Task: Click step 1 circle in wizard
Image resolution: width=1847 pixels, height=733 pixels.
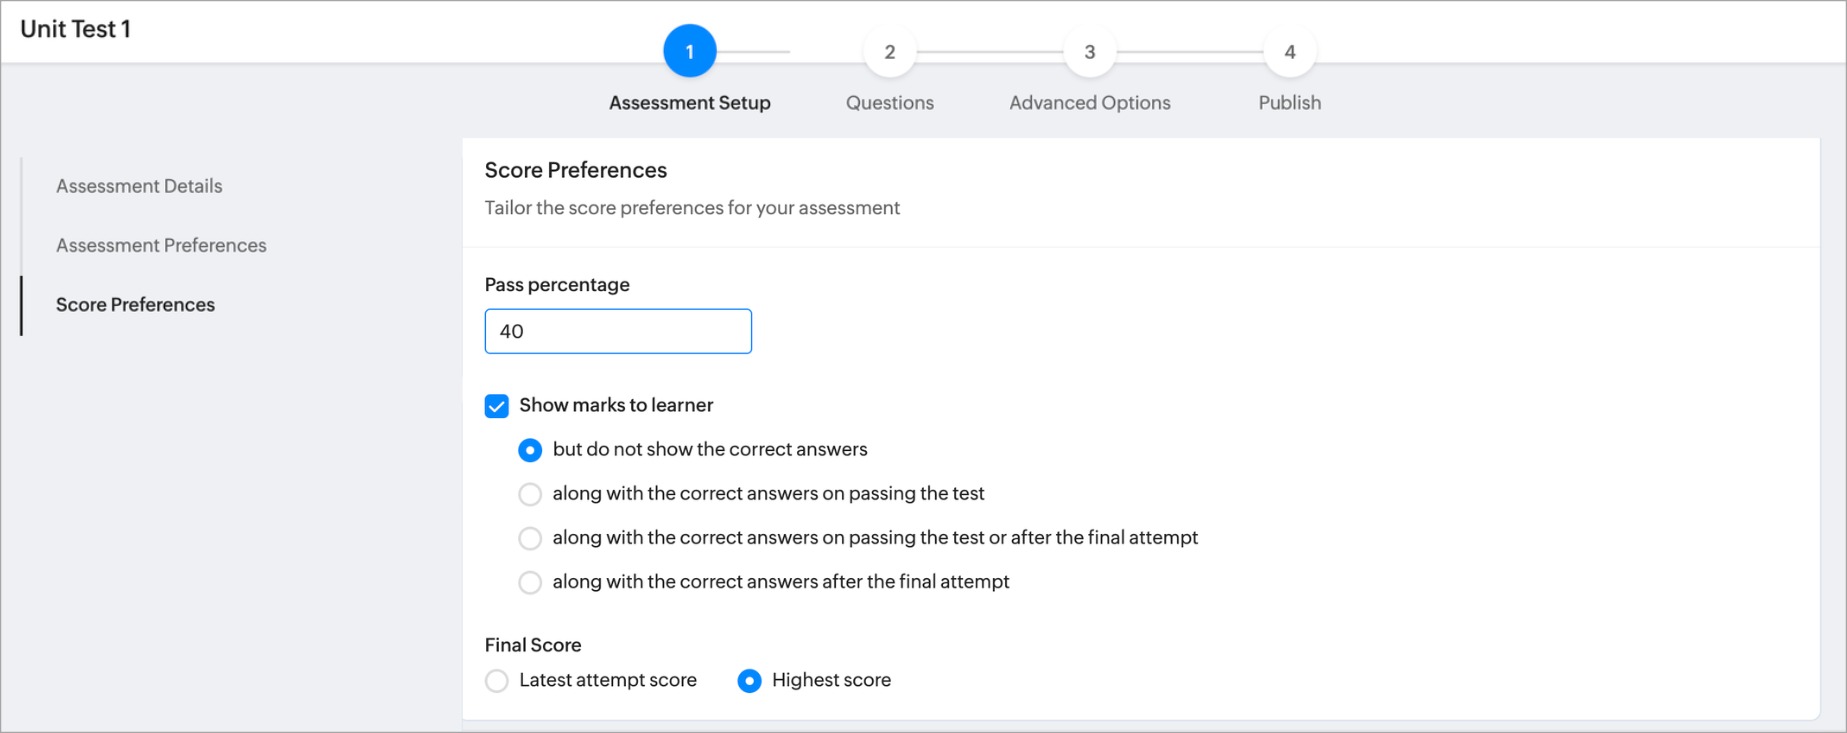Action: 690,51
